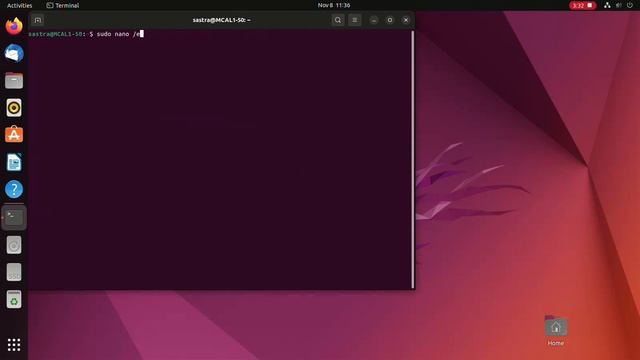Open the Trash from the dock
This screenshot has width=640, height=360.
(x=14, y=300)
